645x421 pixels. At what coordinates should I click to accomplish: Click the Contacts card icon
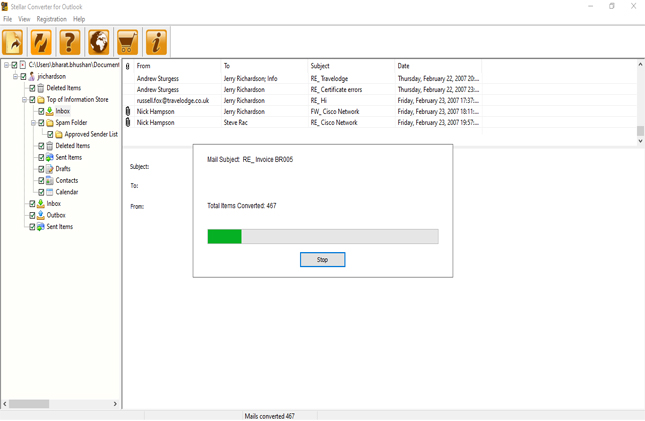(50, 180)
